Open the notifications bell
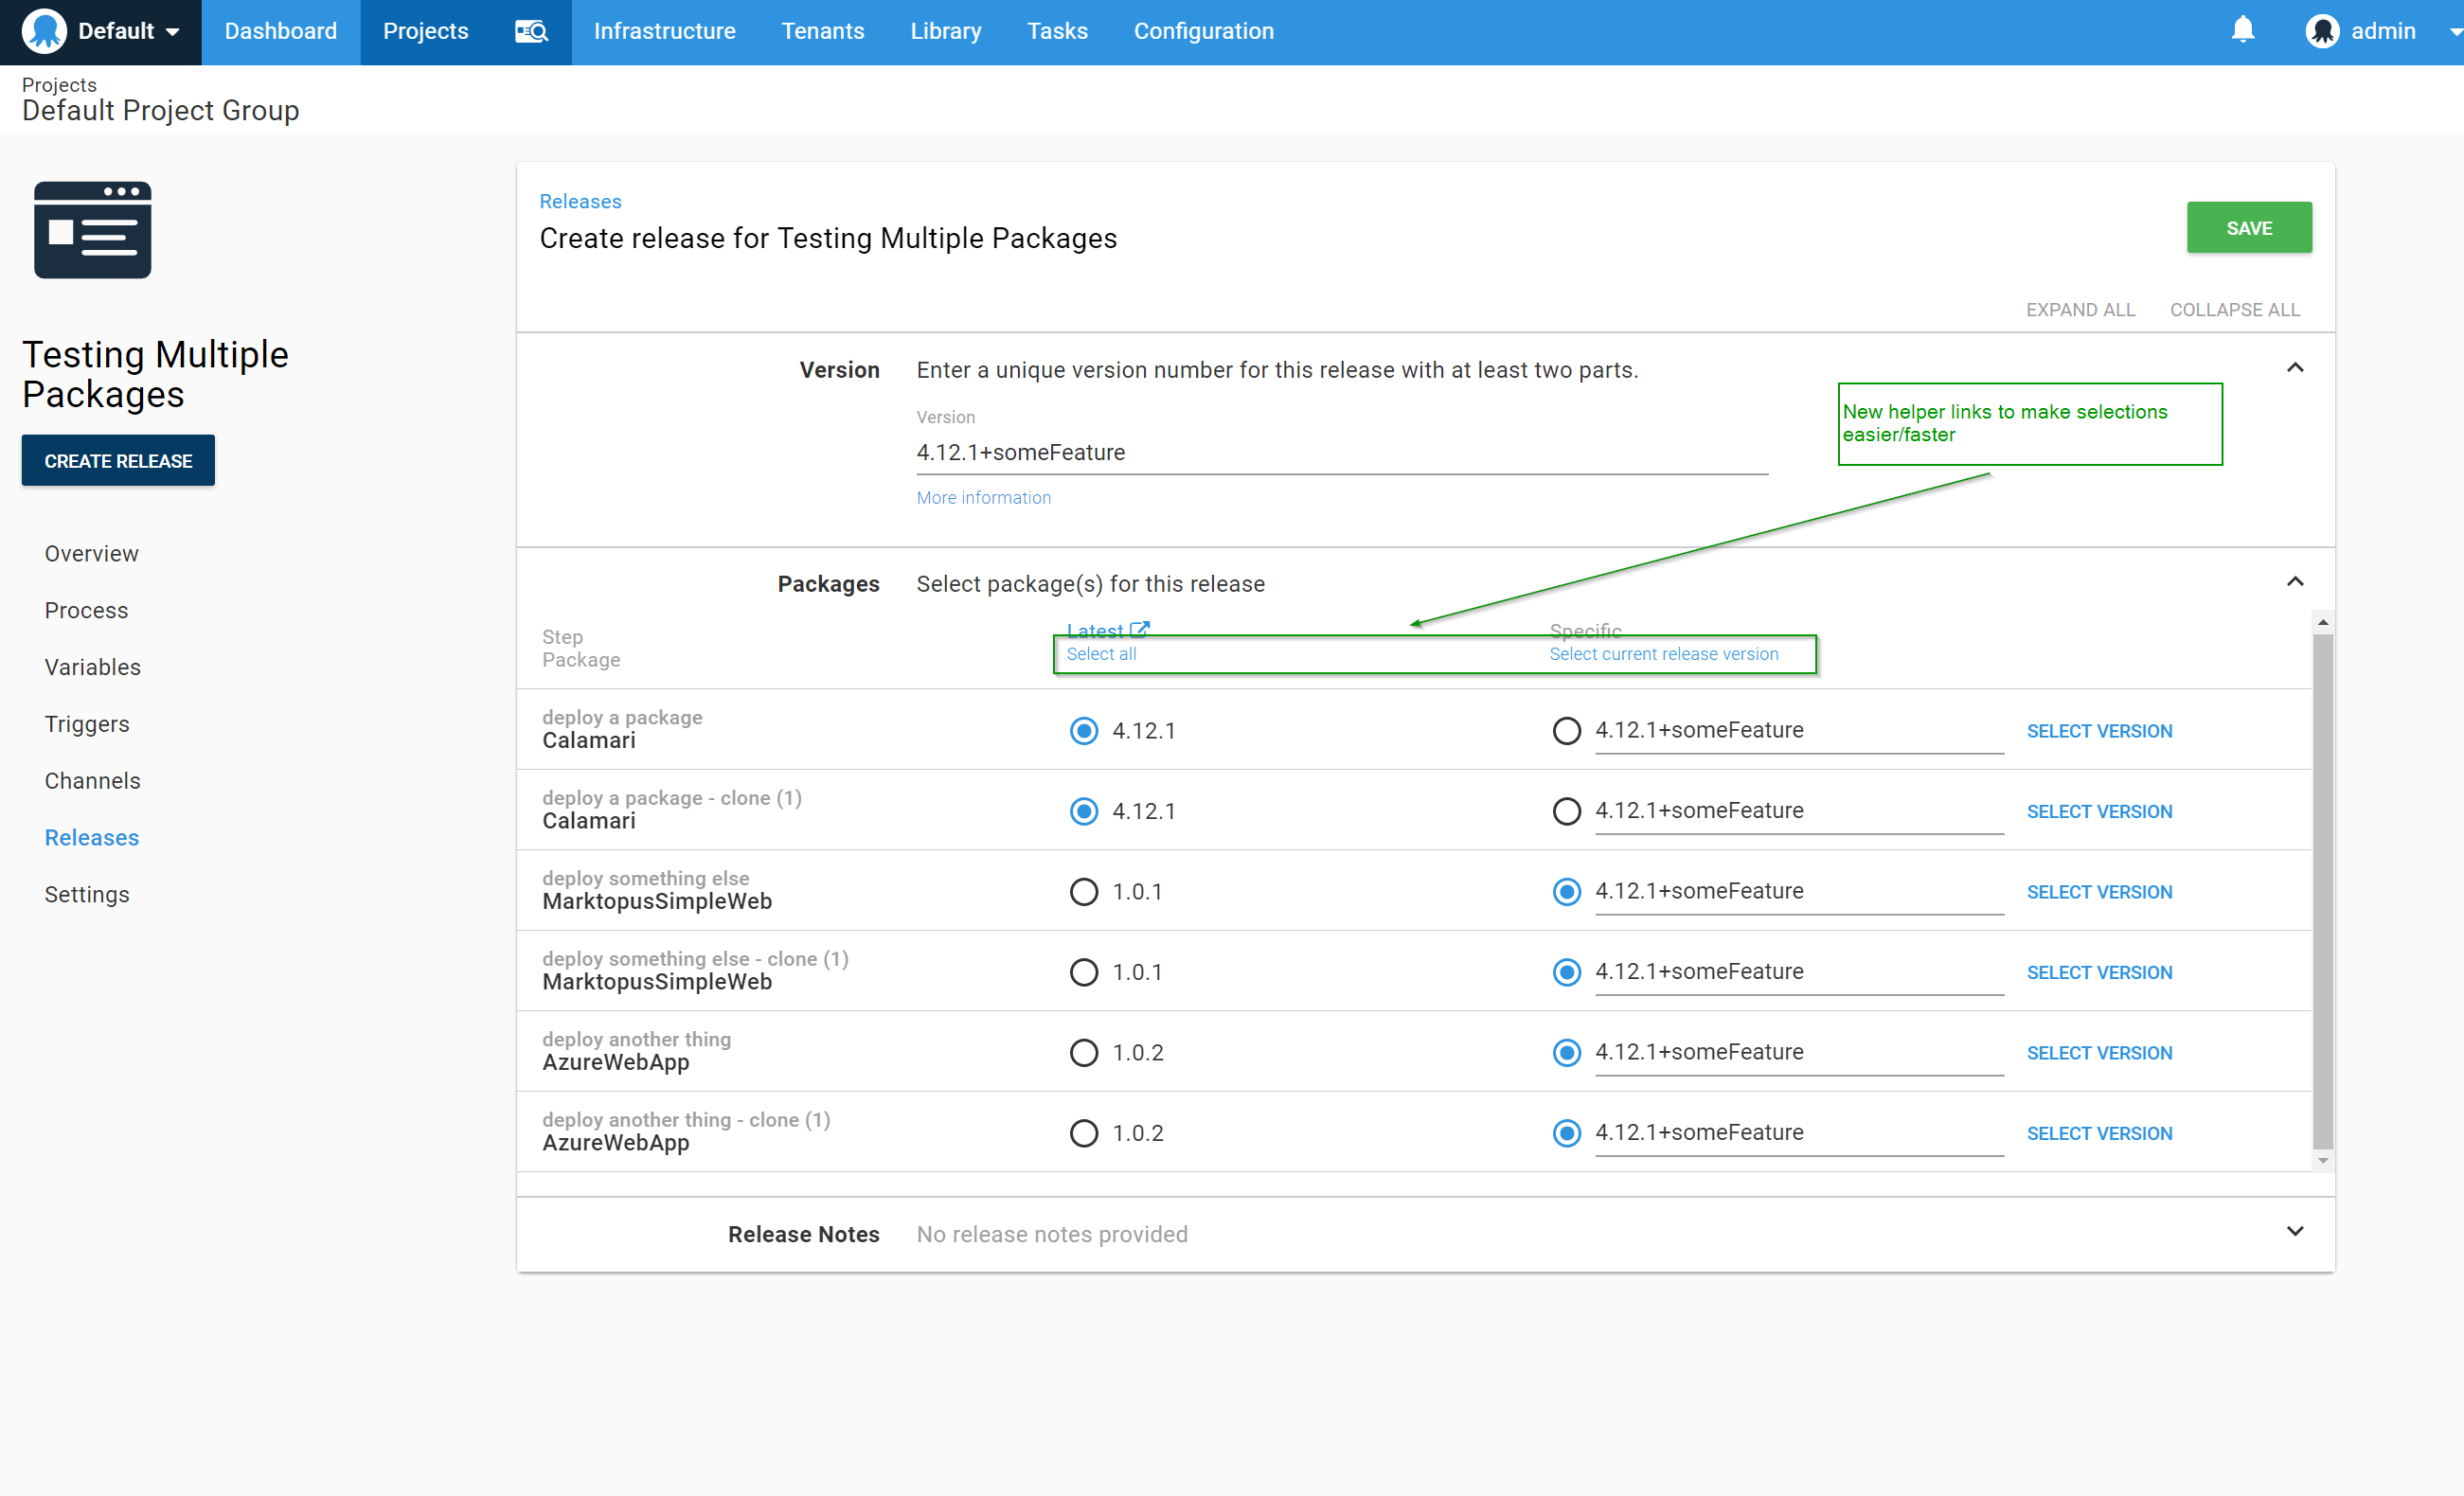The image size is (2464, 1496). (2243, 31)
